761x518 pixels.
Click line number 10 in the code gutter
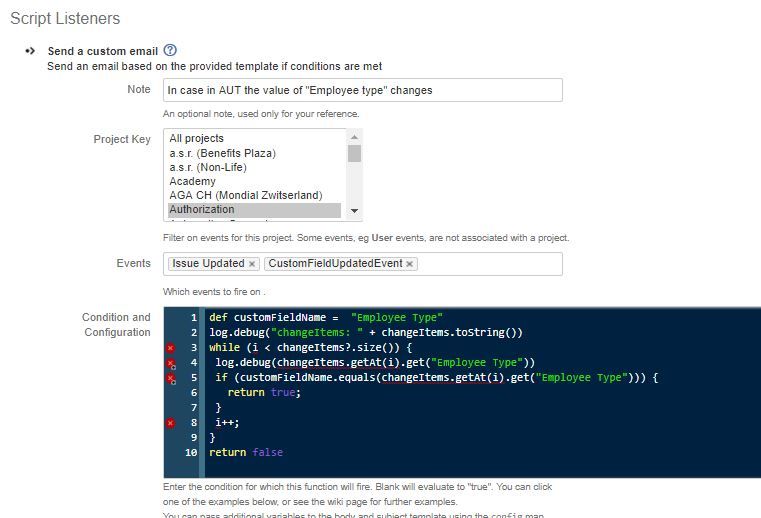(x=191, y=452)
